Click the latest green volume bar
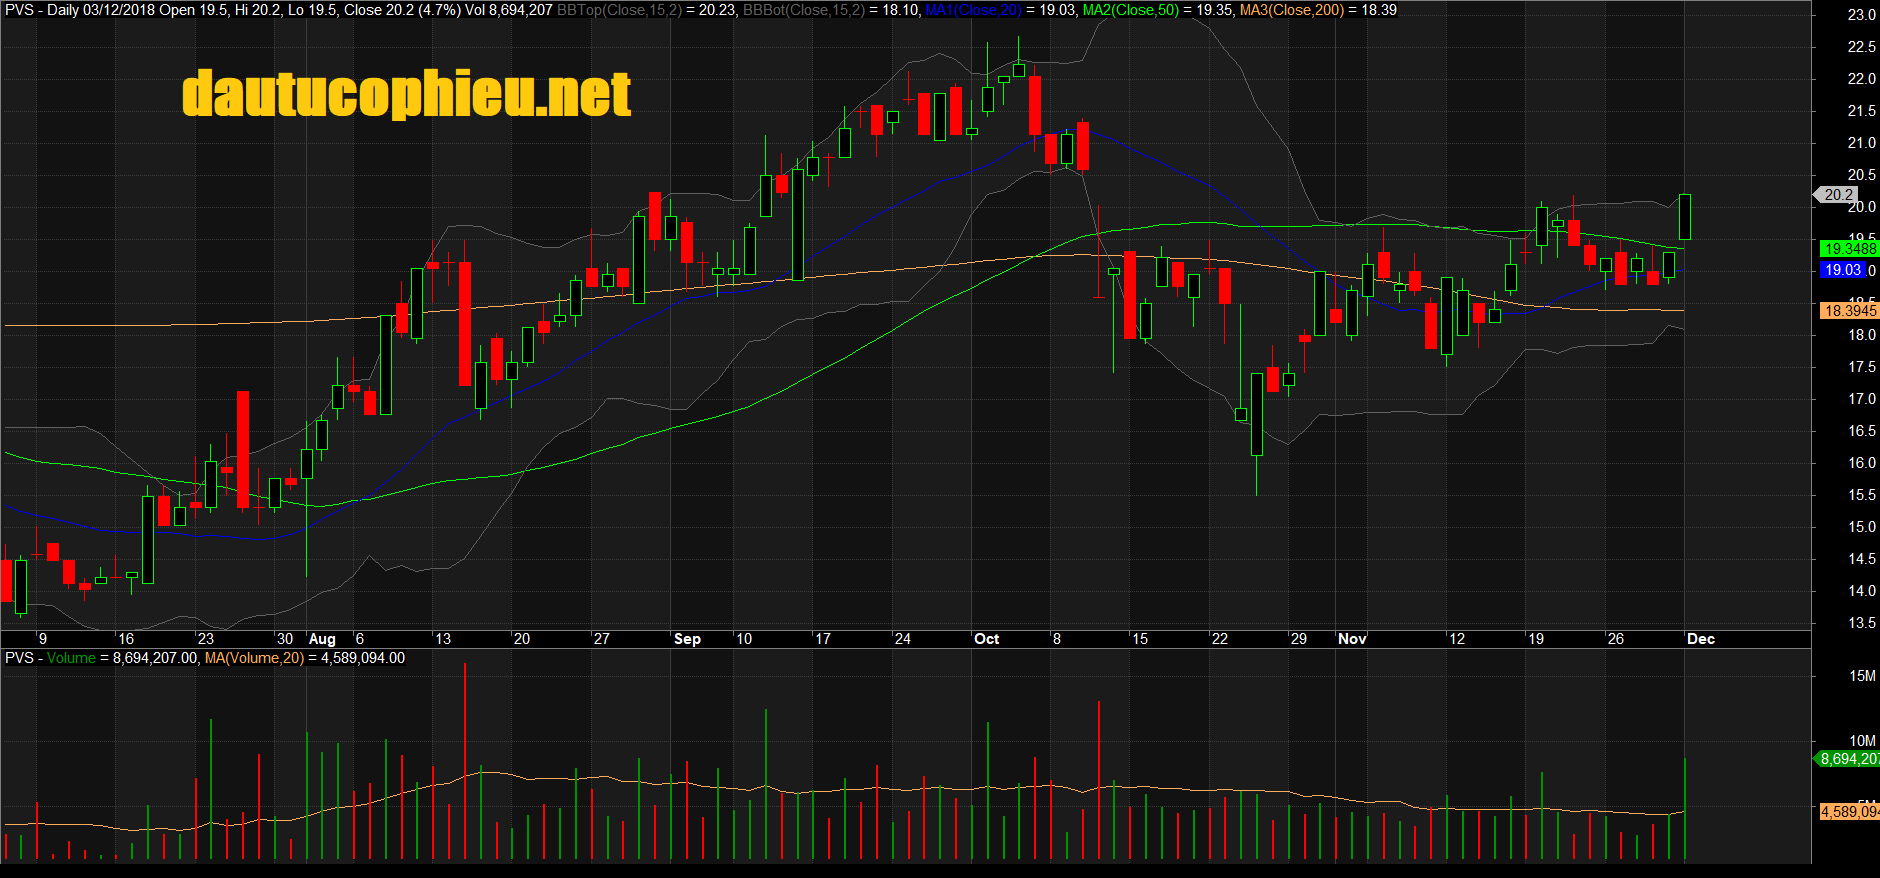The image size is (1880, 878). (x=1685, y=809)
